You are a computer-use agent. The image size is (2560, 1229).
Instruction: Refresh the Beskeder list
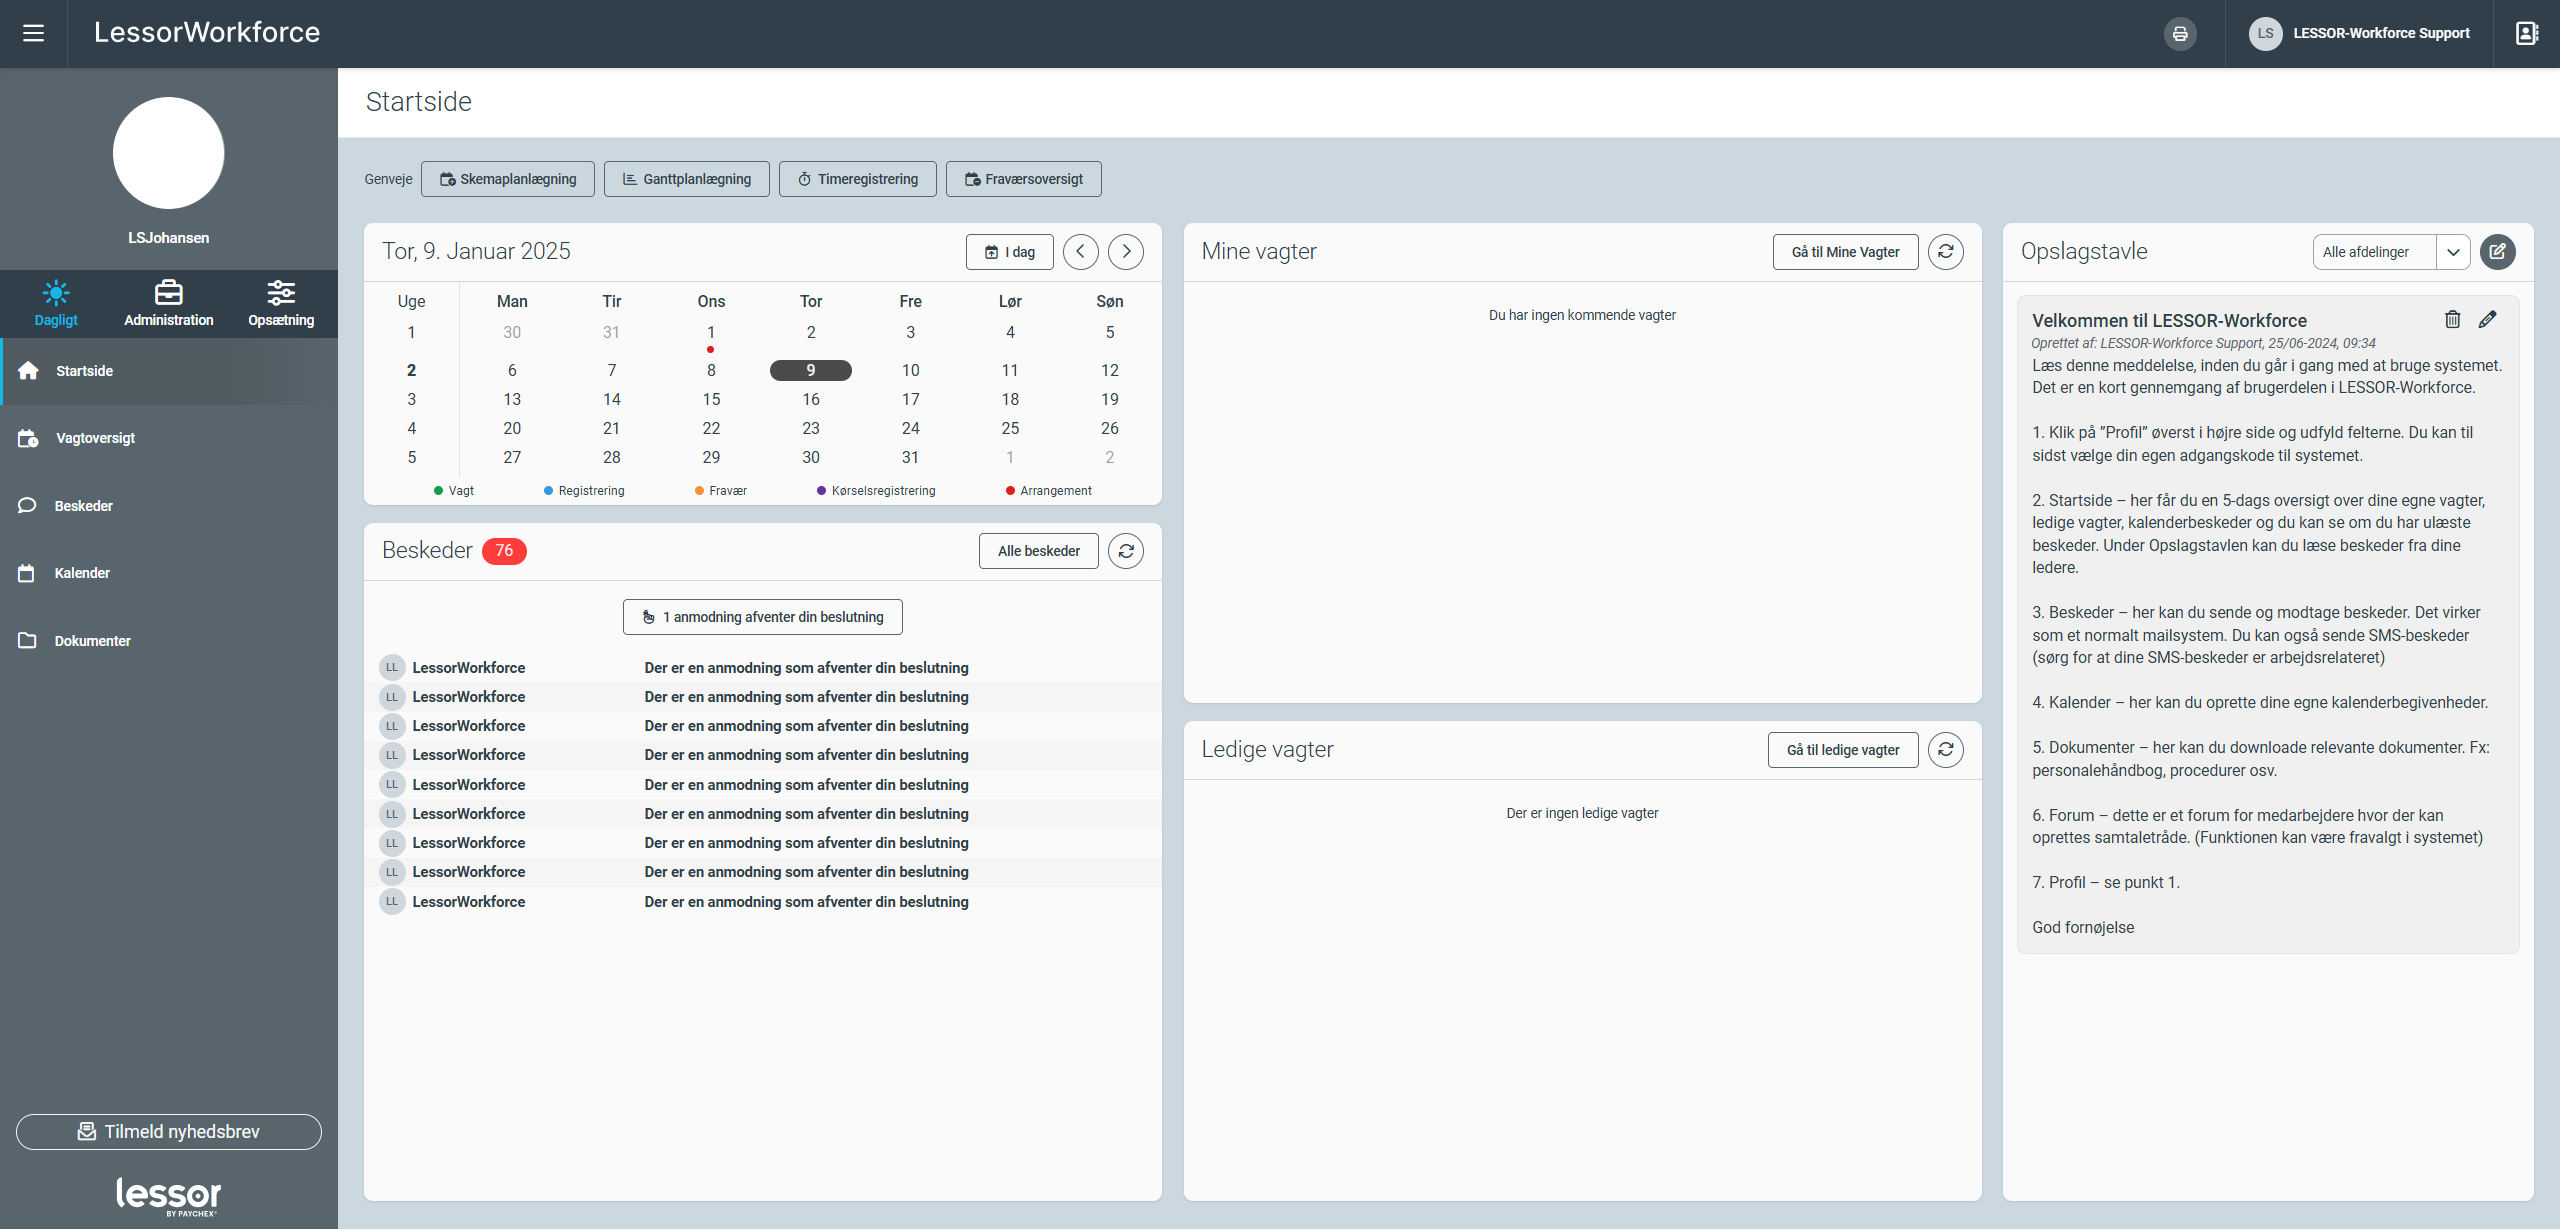click(1125, 551)
